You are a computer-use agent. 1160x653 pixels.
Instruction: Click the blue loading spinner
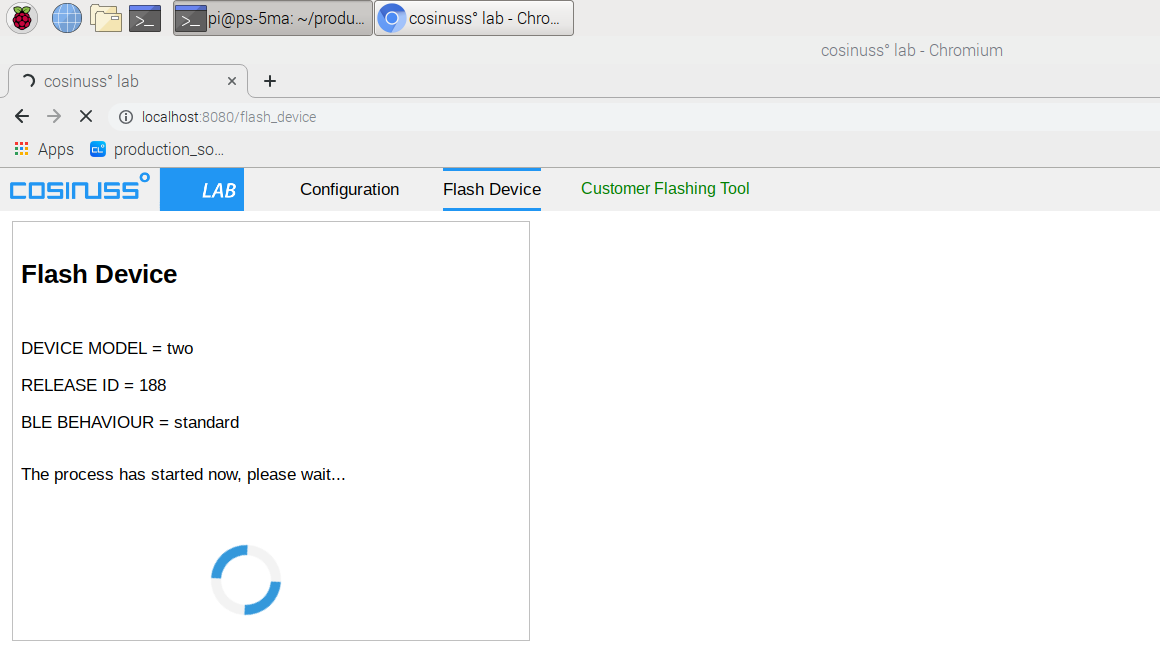(246, 580)
